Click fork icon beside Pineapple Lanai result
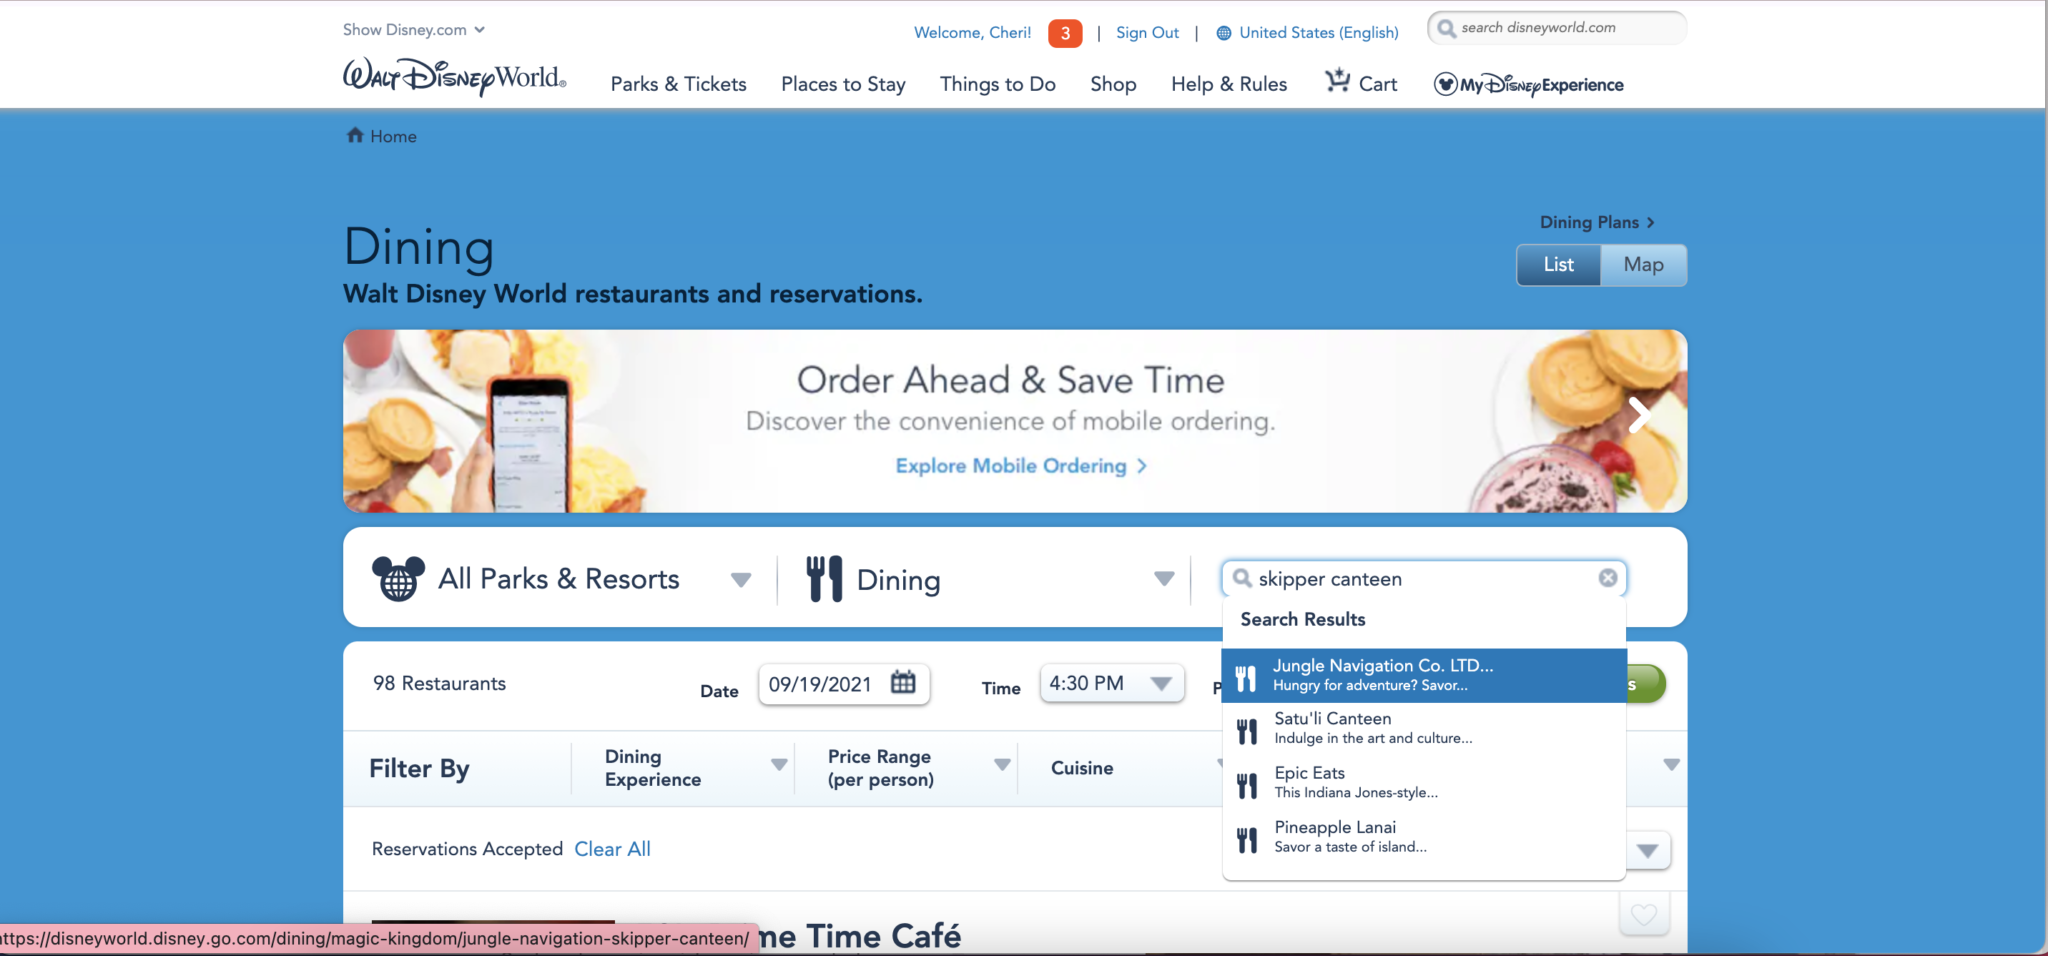 [x=1247, y=840]
